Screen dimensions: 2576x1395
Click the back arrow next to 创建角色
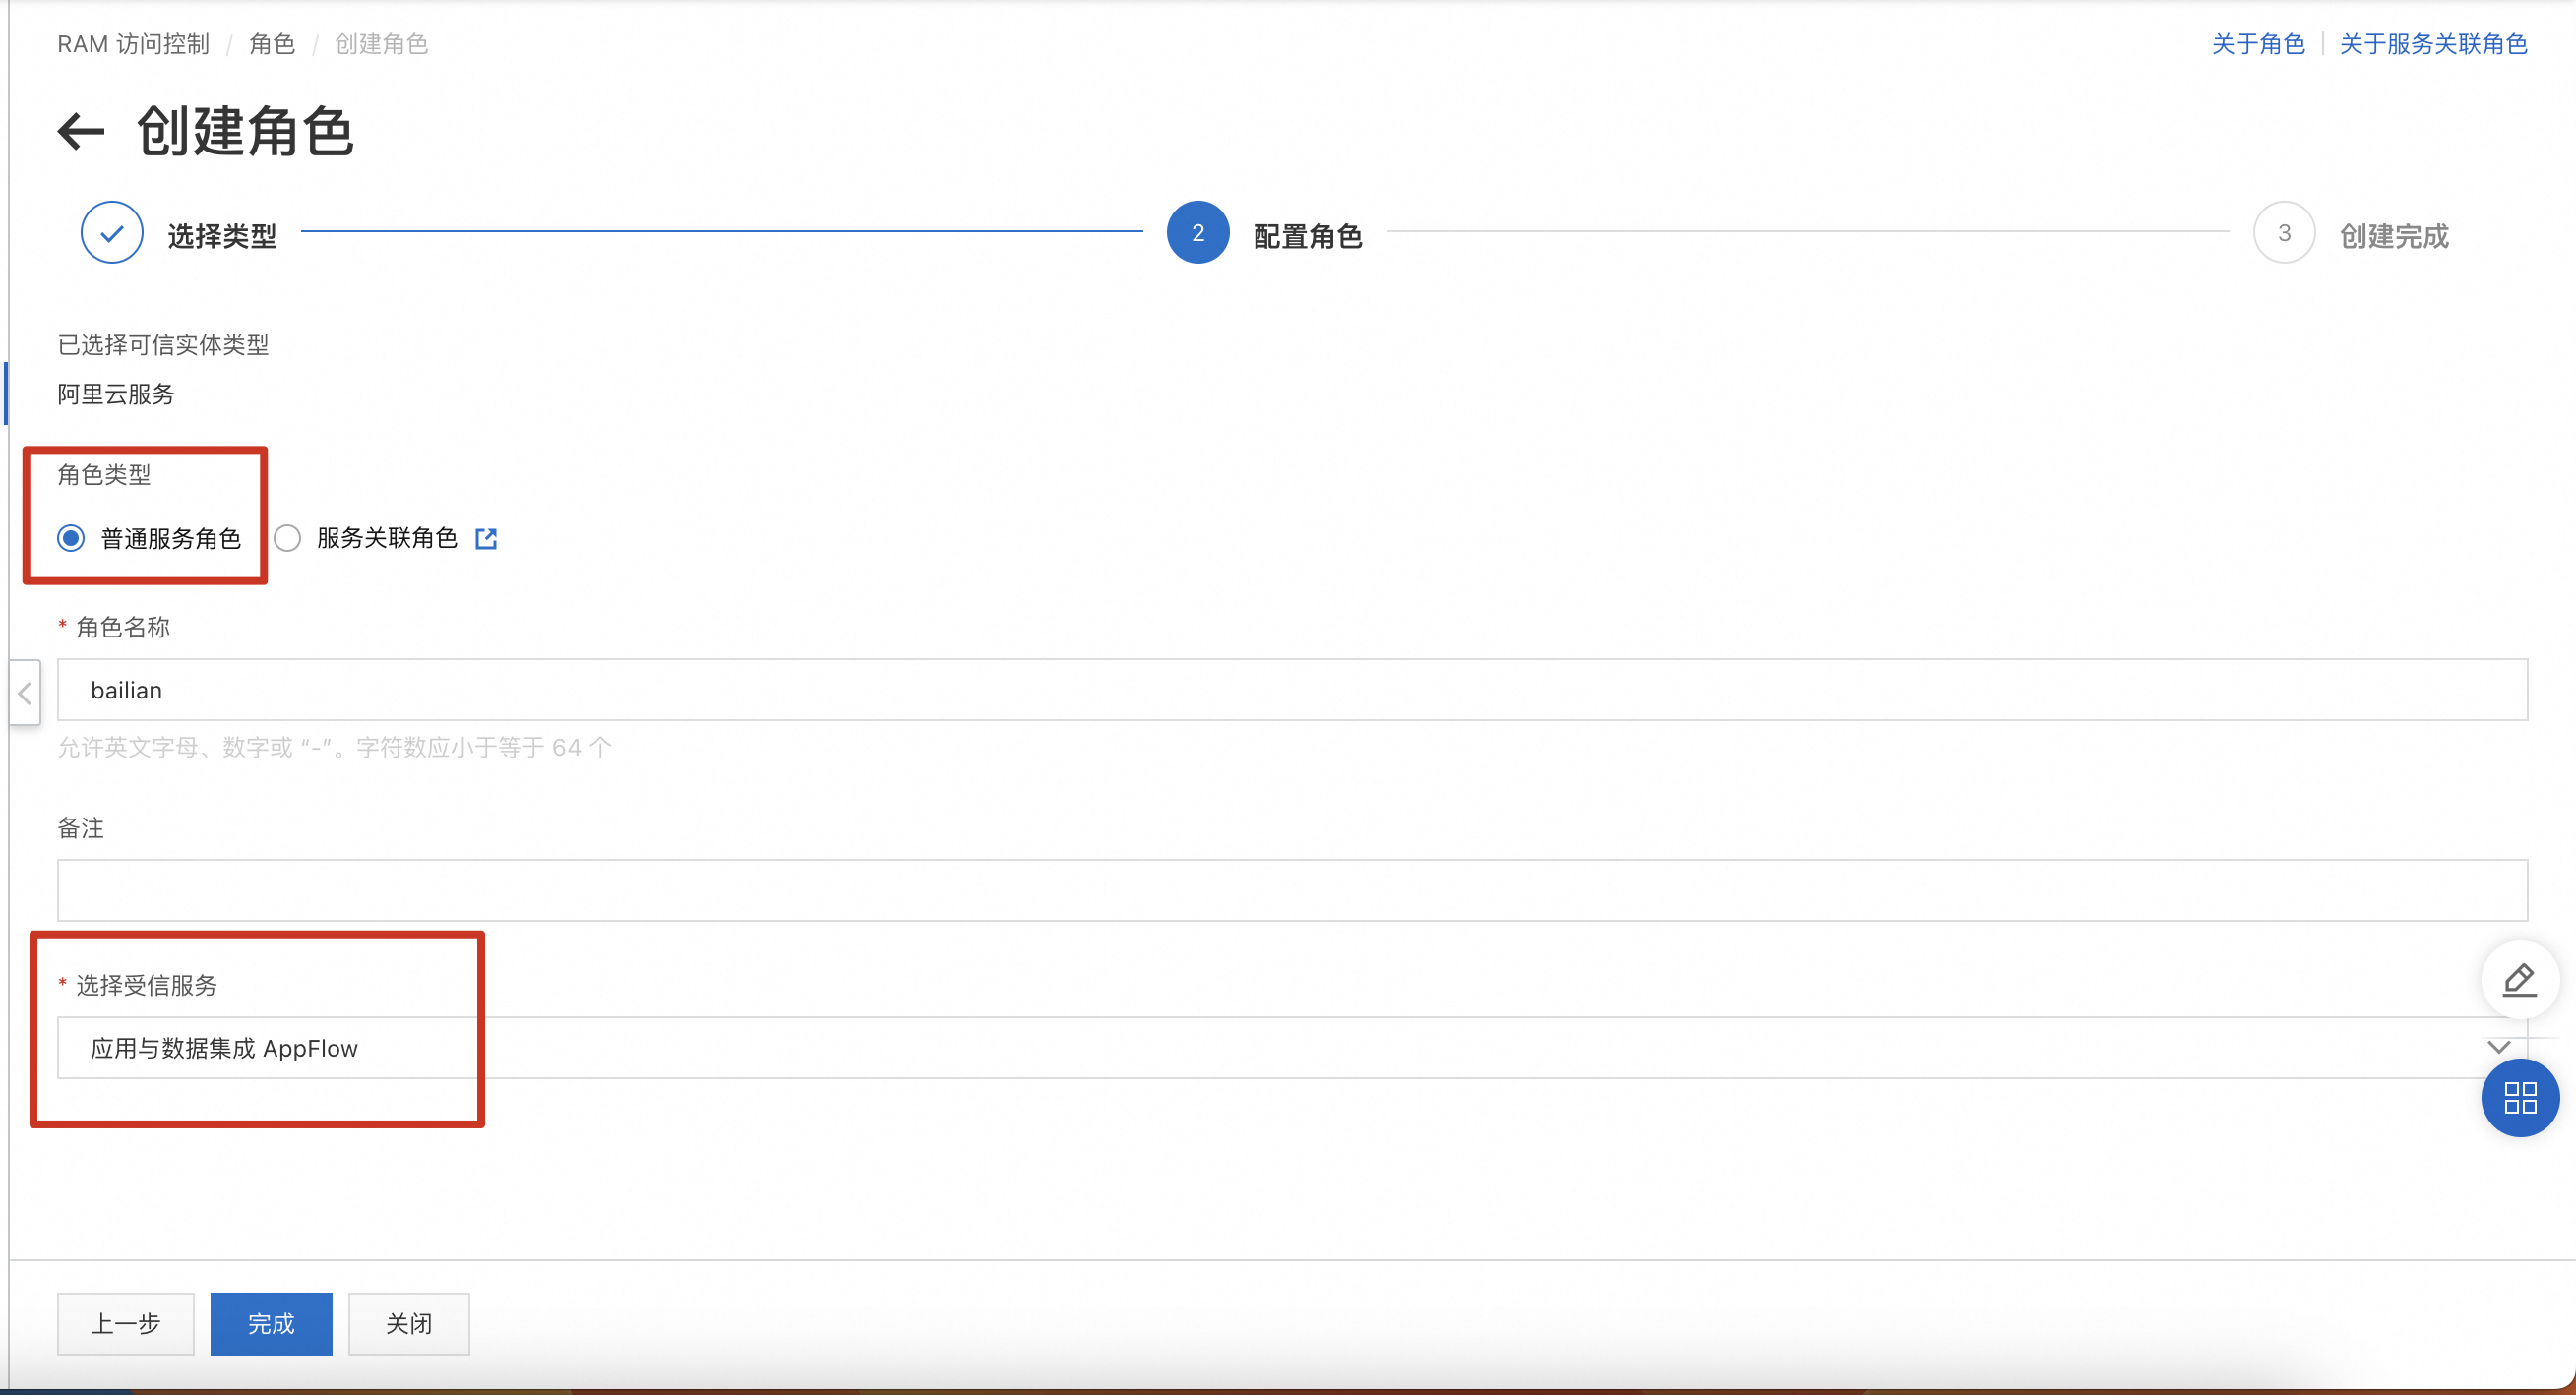[81, 131]
